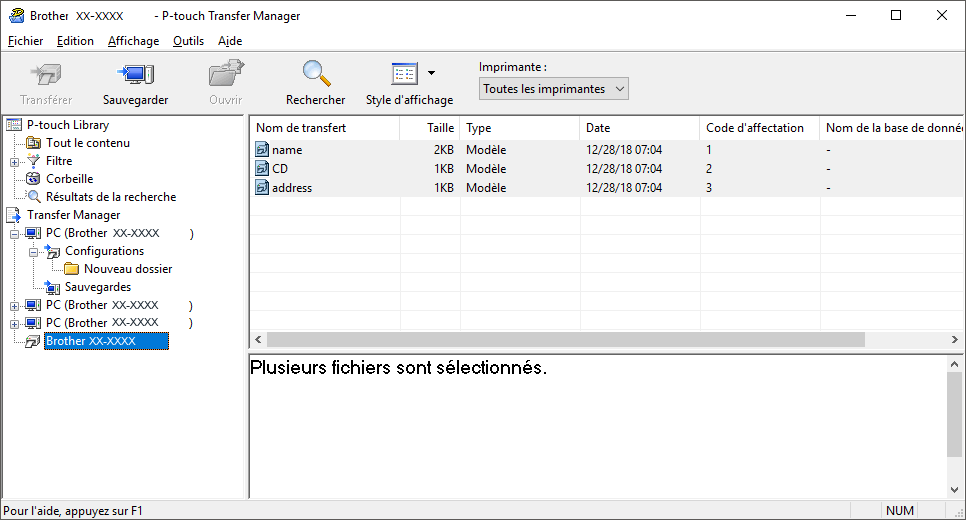
Task: Click the 2KB size cell
Action: click(x=444, y=150)
